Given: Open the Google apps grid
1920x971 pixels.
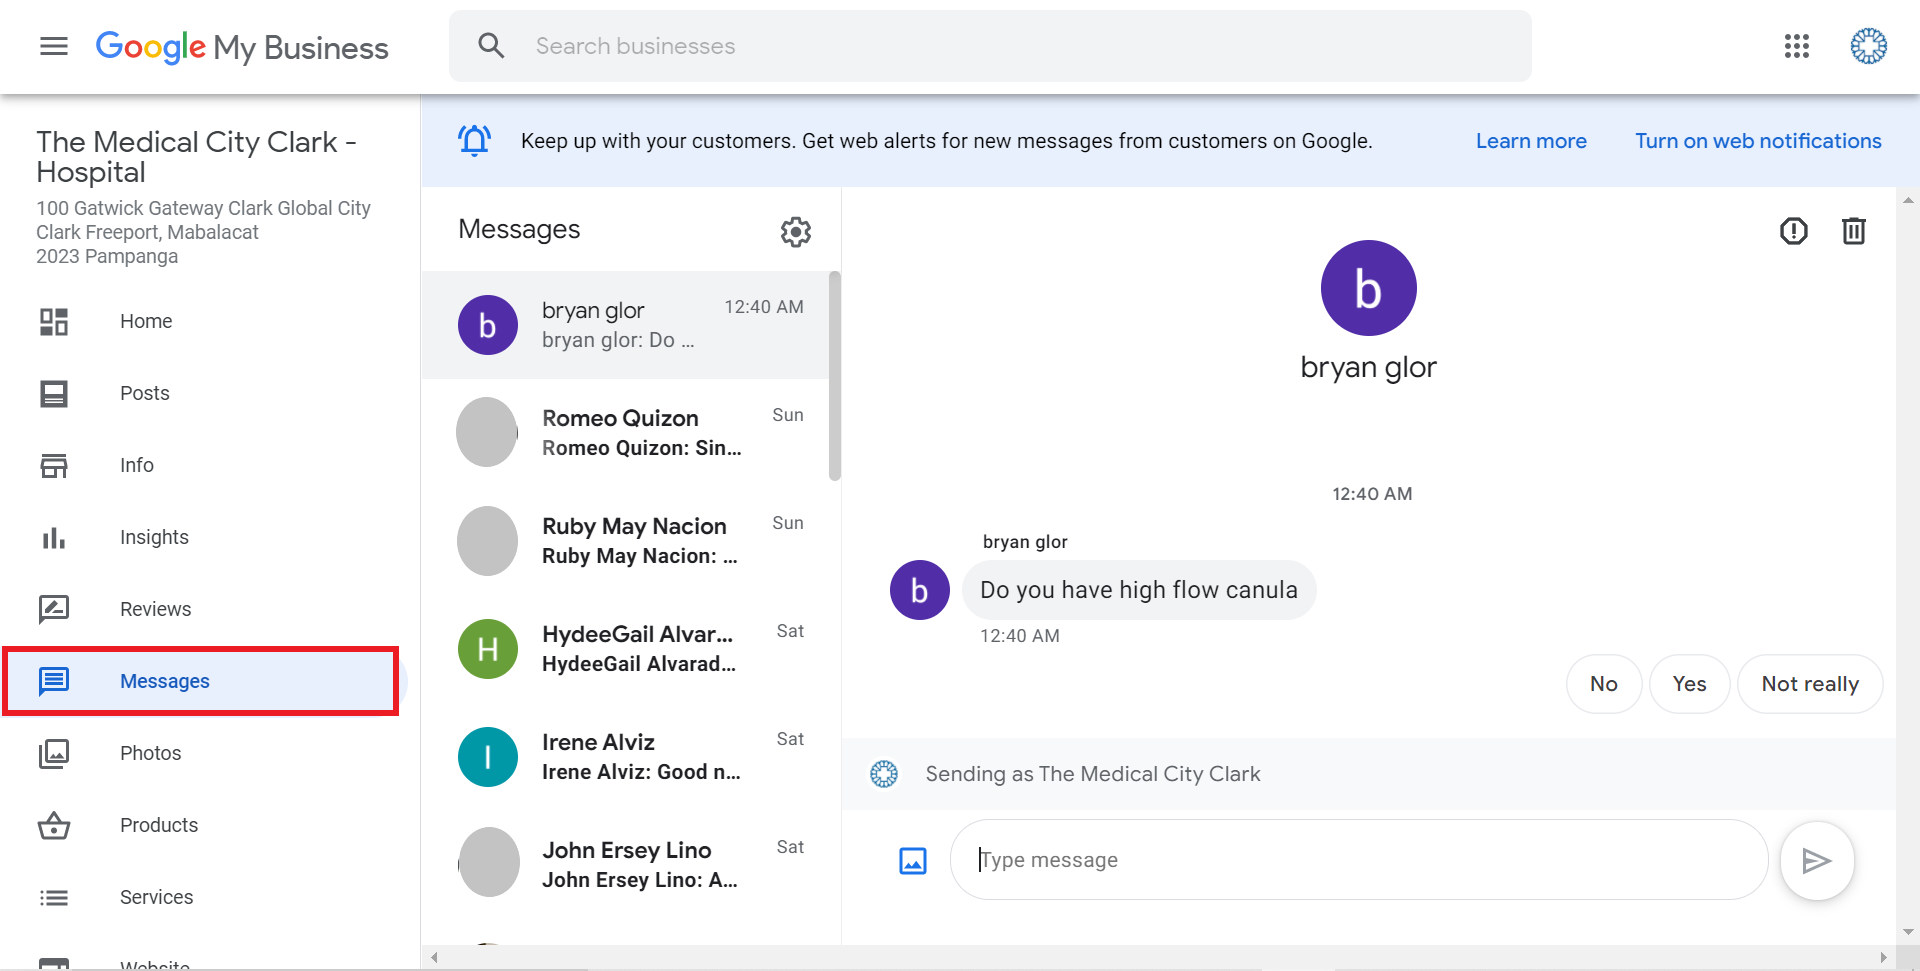Looking at the screenshot, I should click(1796, 46).
